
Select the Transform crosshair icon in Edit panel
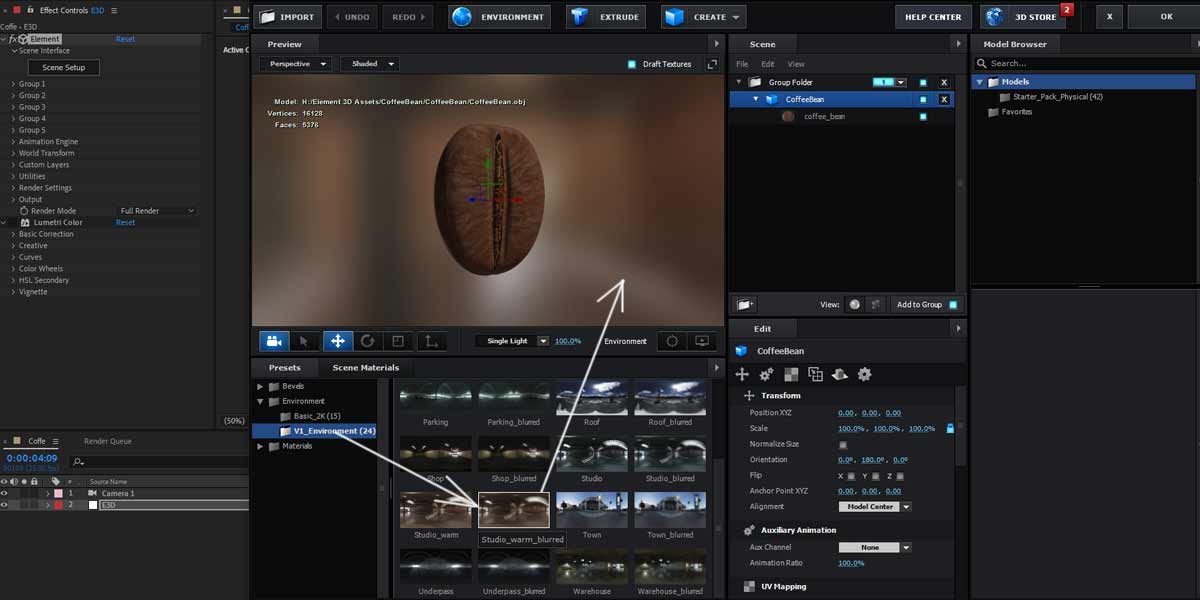(x=741, y=374)
